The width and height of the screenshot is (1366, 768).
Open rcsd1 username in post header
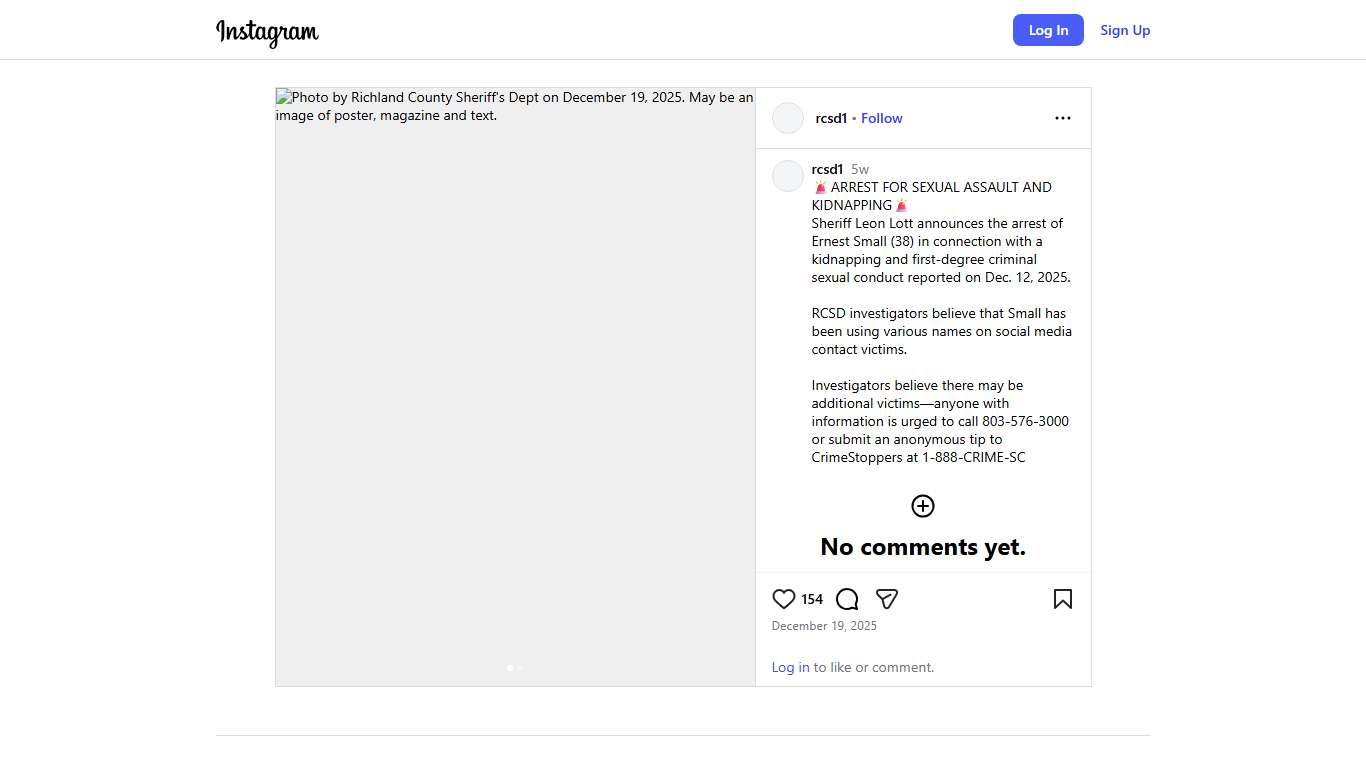click(x=831, y=118)
